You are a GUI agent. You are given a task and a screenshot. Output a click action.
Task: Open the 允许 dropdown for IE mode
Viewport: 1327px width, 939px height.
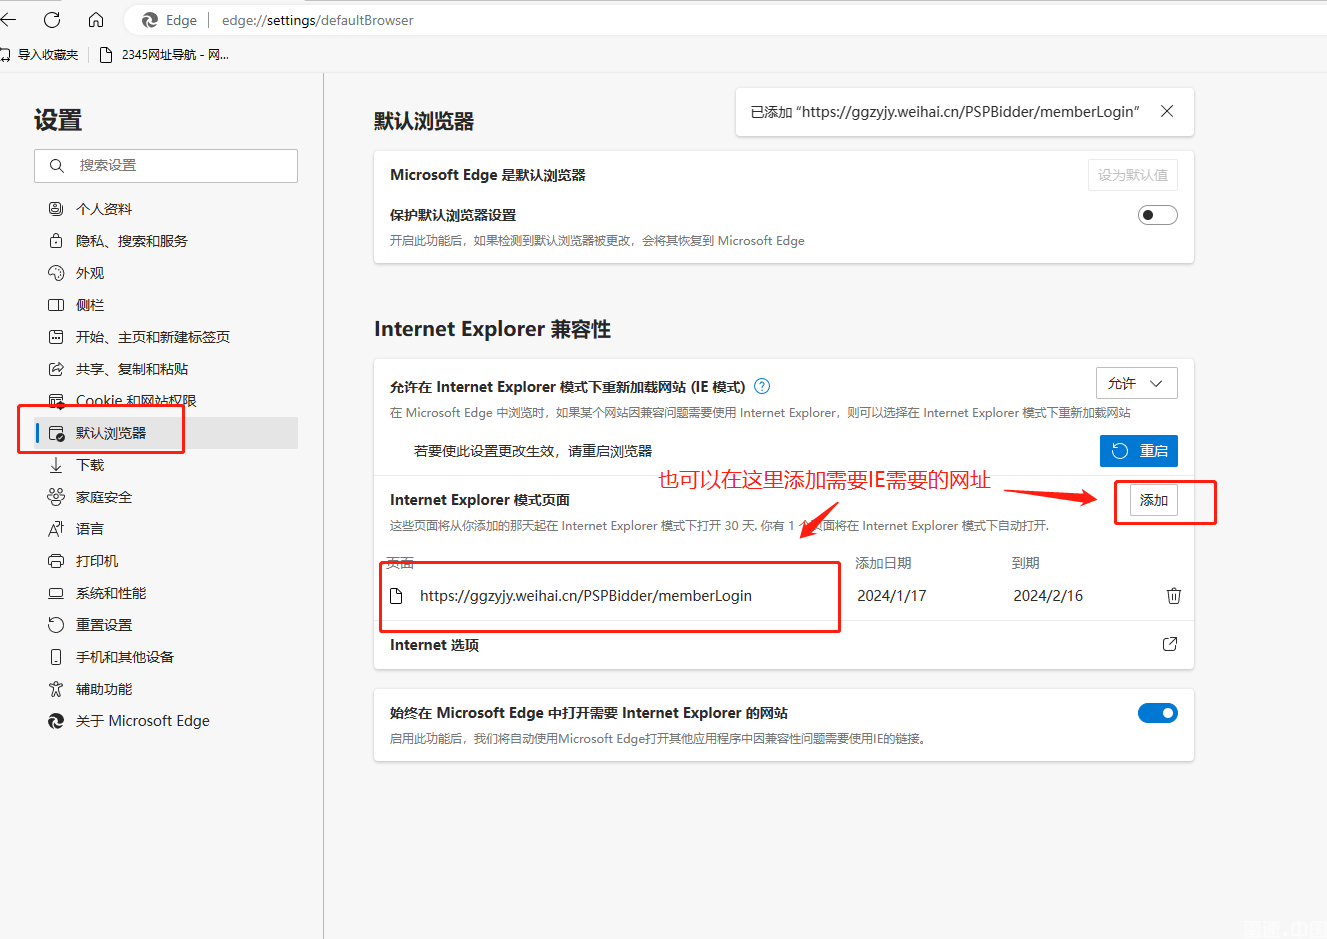[x=1137, y=383]
